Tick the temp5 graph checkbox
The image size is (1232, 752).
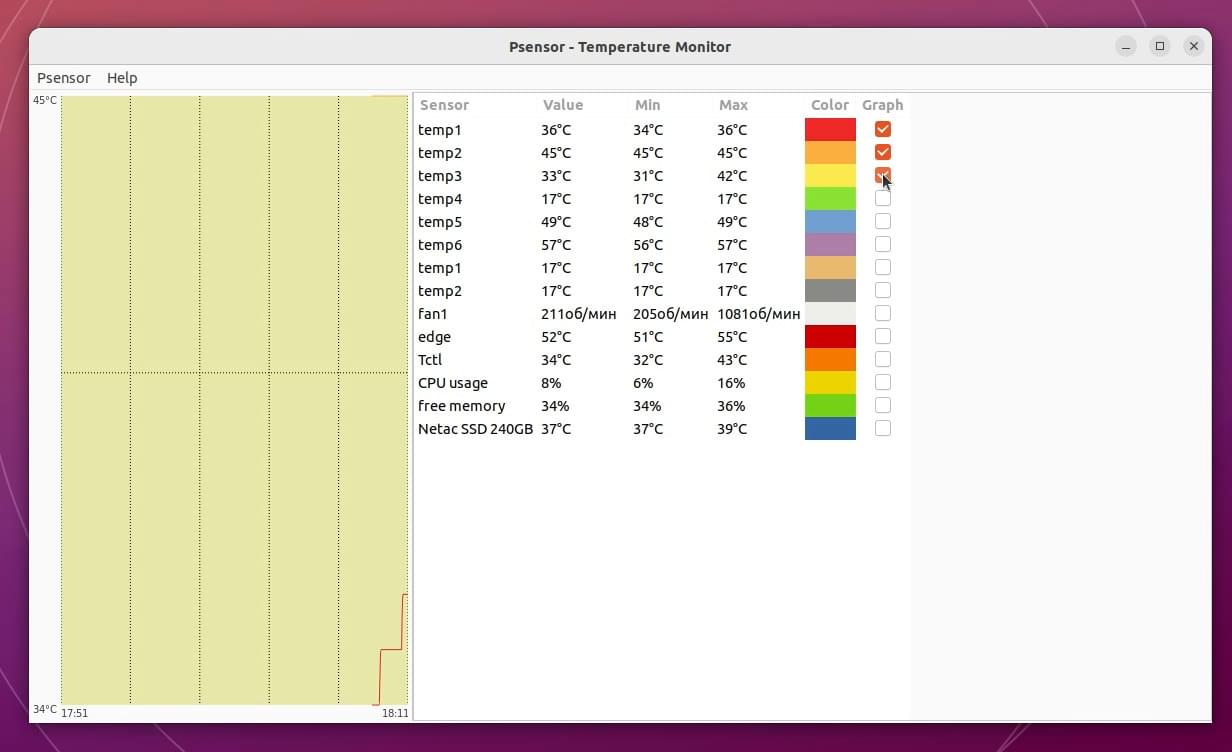point(883,221)
